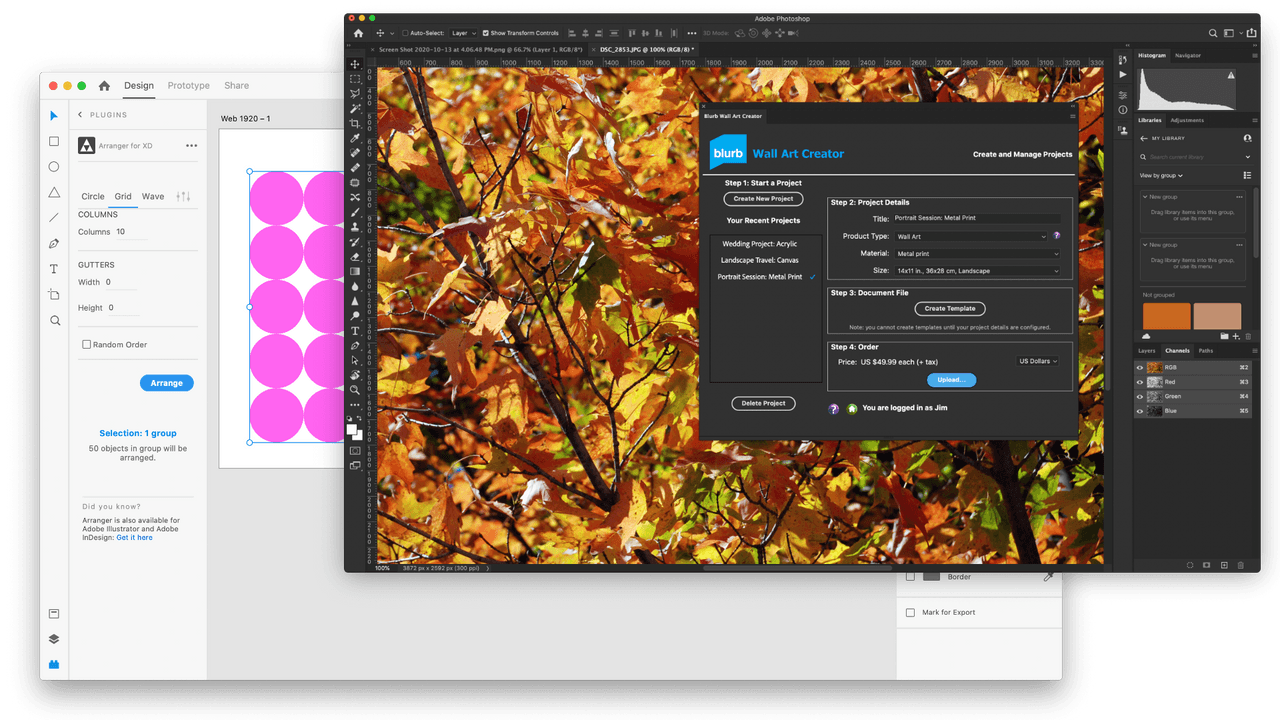
Task: Switch to Prototype tab in XD
Action: [x=189, y=86]
